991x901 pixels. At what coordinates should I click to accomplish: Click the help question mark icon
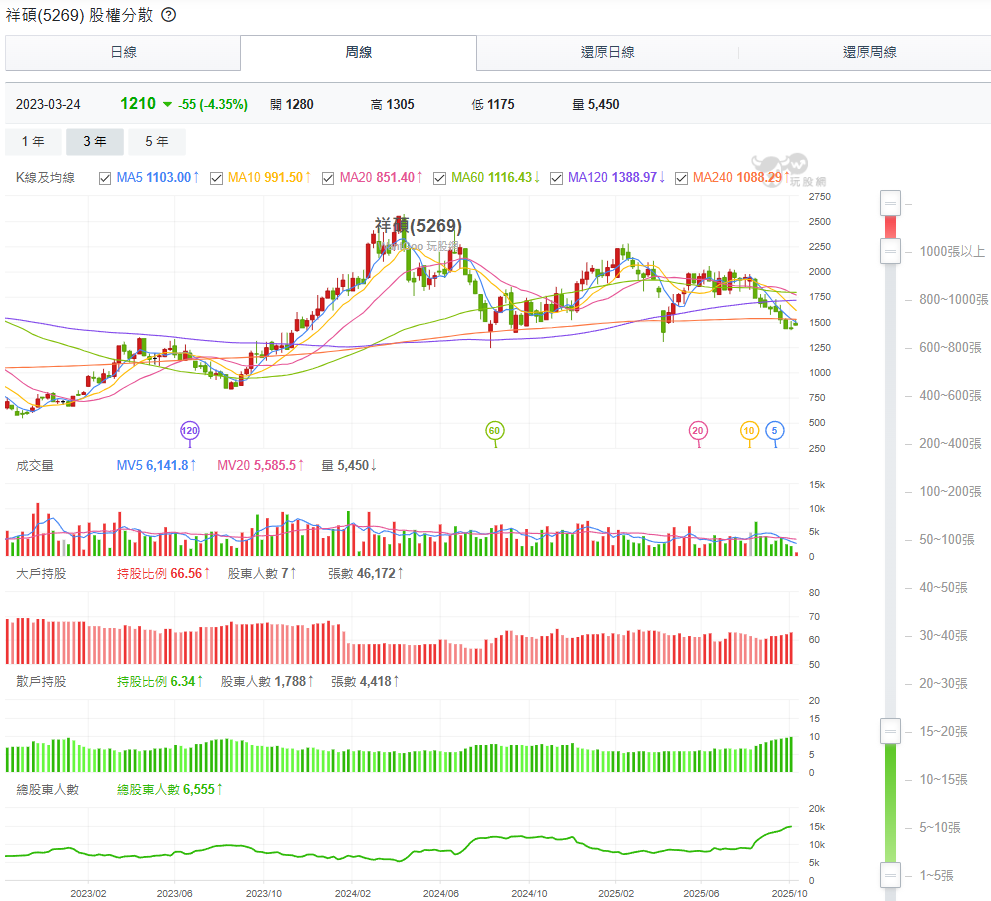click(169, 15)
